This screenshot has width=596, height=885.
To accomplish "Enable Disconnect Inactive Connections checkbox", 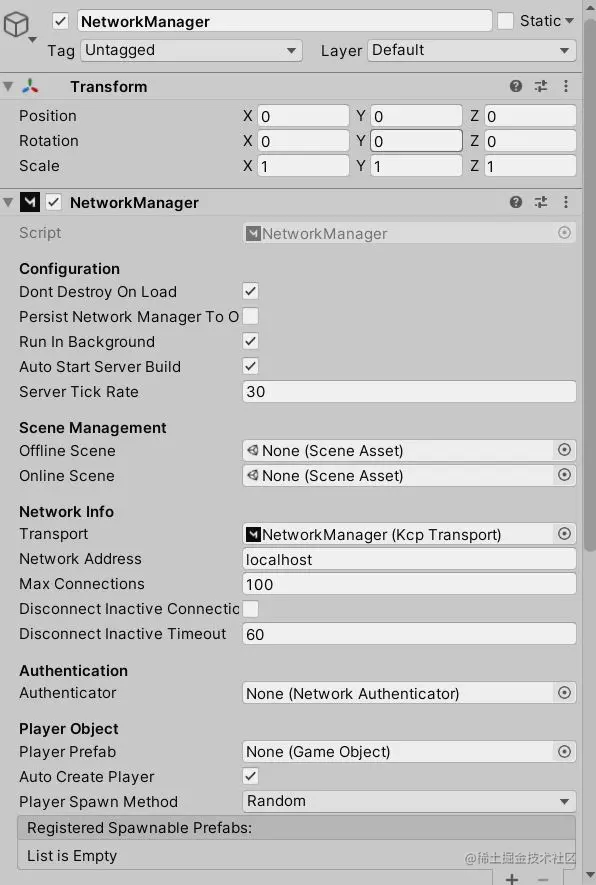I will click(251, 608).
